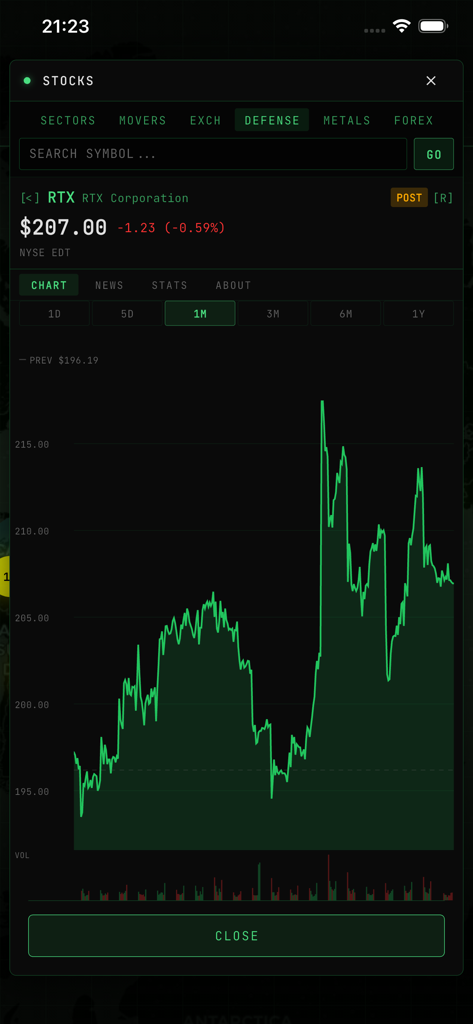Tap the 21:23 clock in status bar
The width and height of the screenshot is (473, 1024).
click(65, 26)
